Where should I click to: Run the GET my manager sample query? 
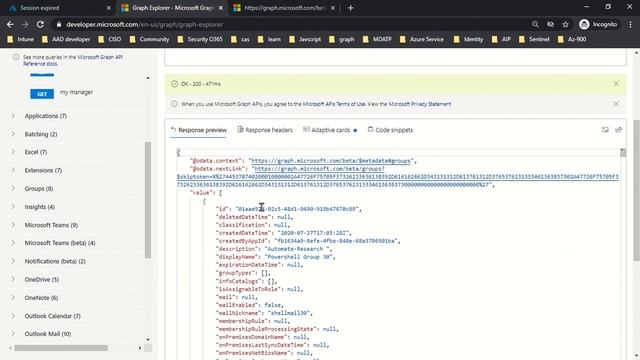(x=42, y=94)
